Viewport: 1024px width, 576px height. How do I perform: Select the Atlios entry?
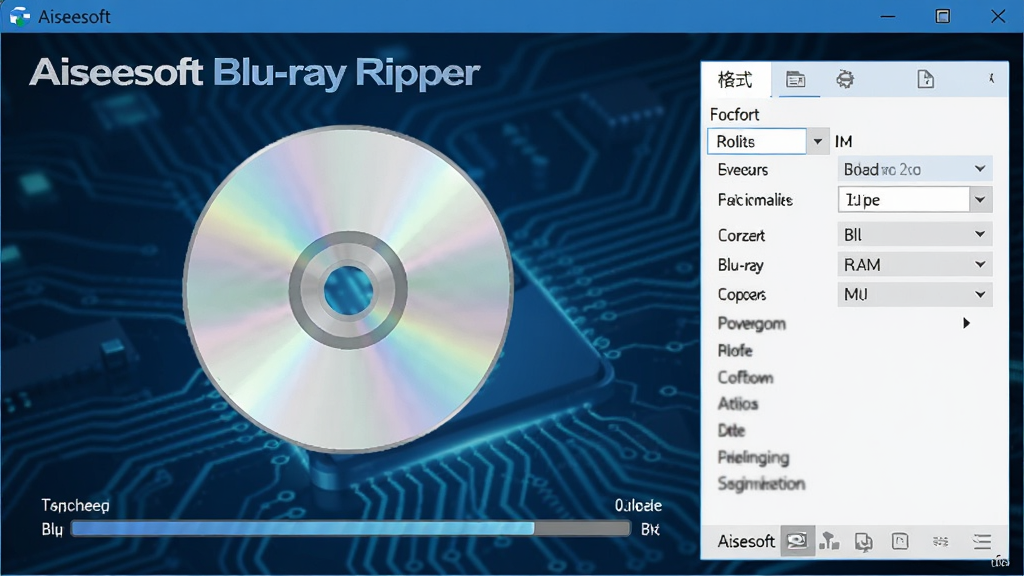(x=738, y=404)
